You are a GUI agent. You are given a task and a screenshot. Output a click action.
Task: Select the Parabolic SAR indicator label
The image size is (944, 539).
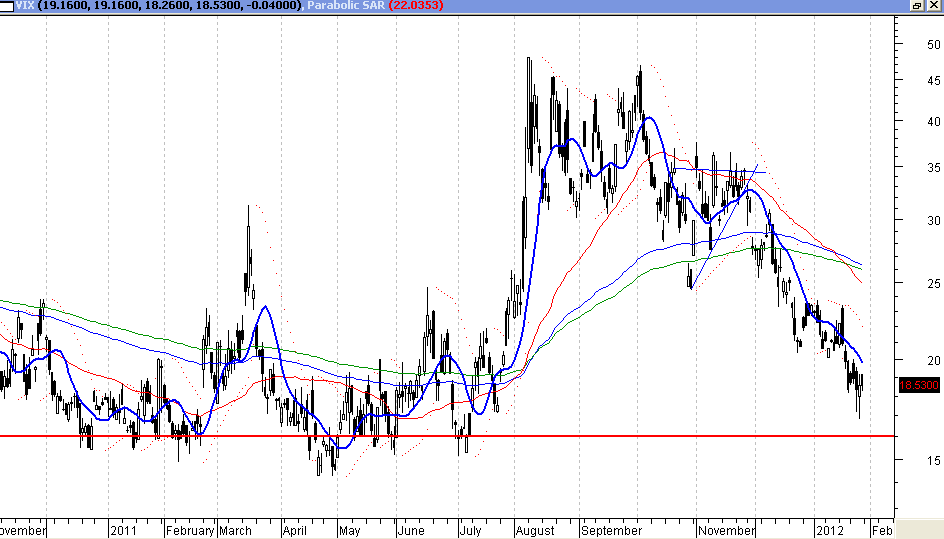pos(346,5)
